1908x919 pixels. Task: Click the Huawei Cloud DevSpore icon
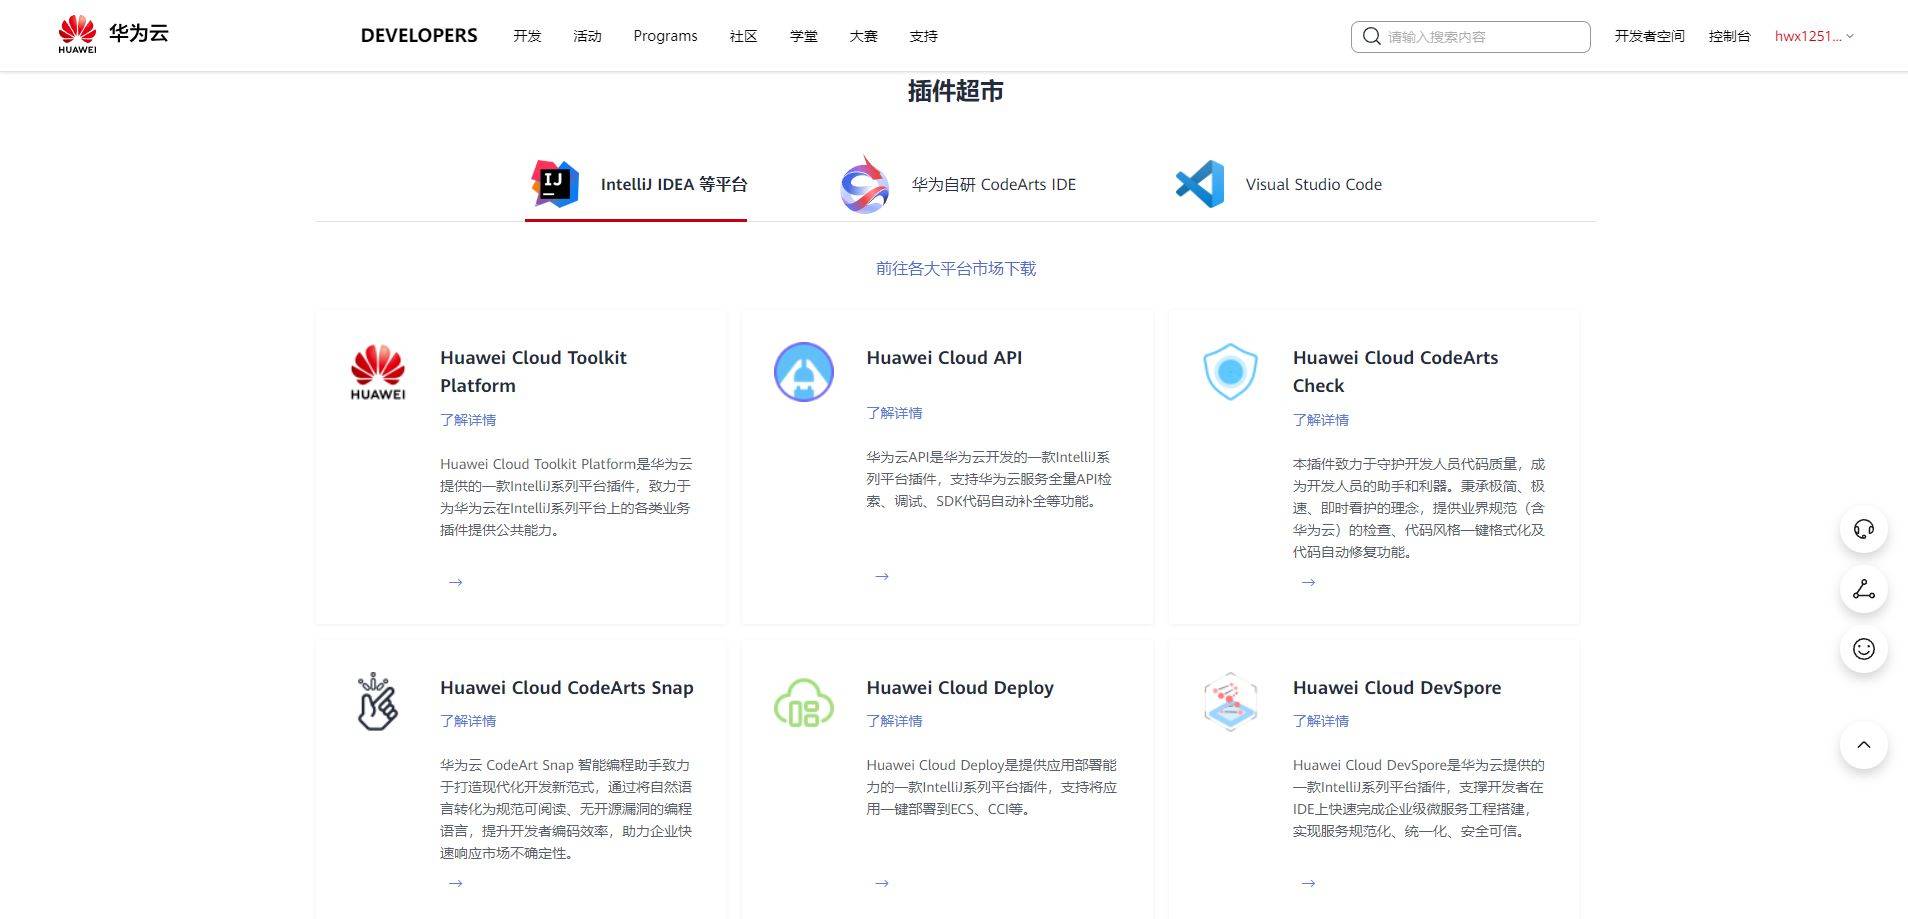(x=1230, y=701)
